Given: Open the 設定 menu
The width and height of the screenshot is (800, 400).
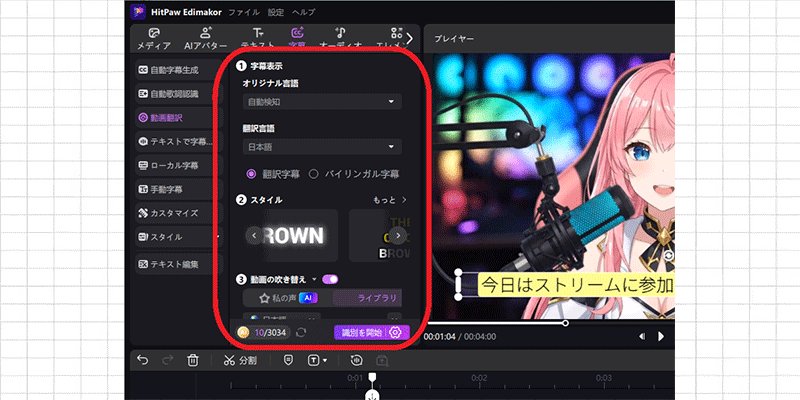Looking at the screenshot, I should click(x=276, y=12).
